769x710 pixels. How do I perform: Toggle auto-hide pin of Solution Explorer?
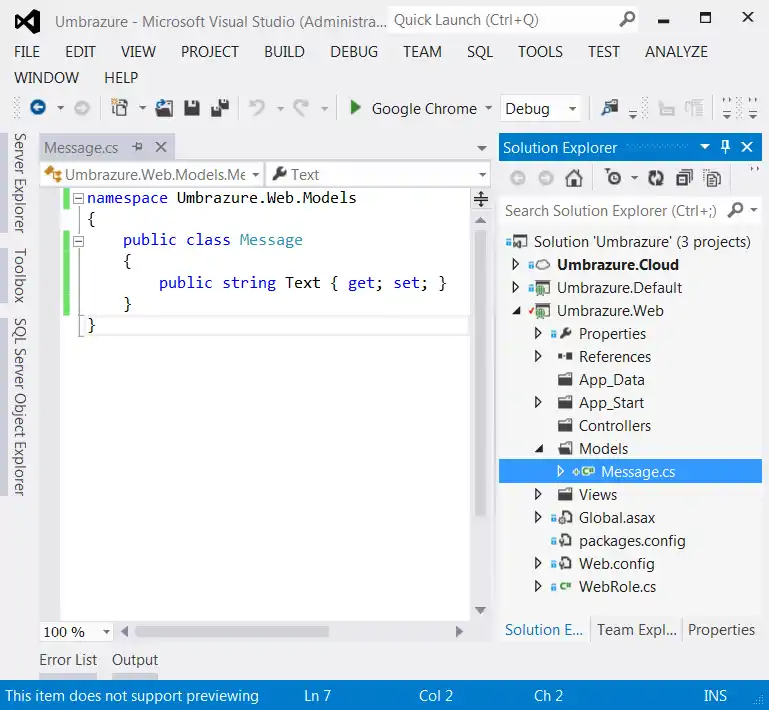(x=725, y=147)
